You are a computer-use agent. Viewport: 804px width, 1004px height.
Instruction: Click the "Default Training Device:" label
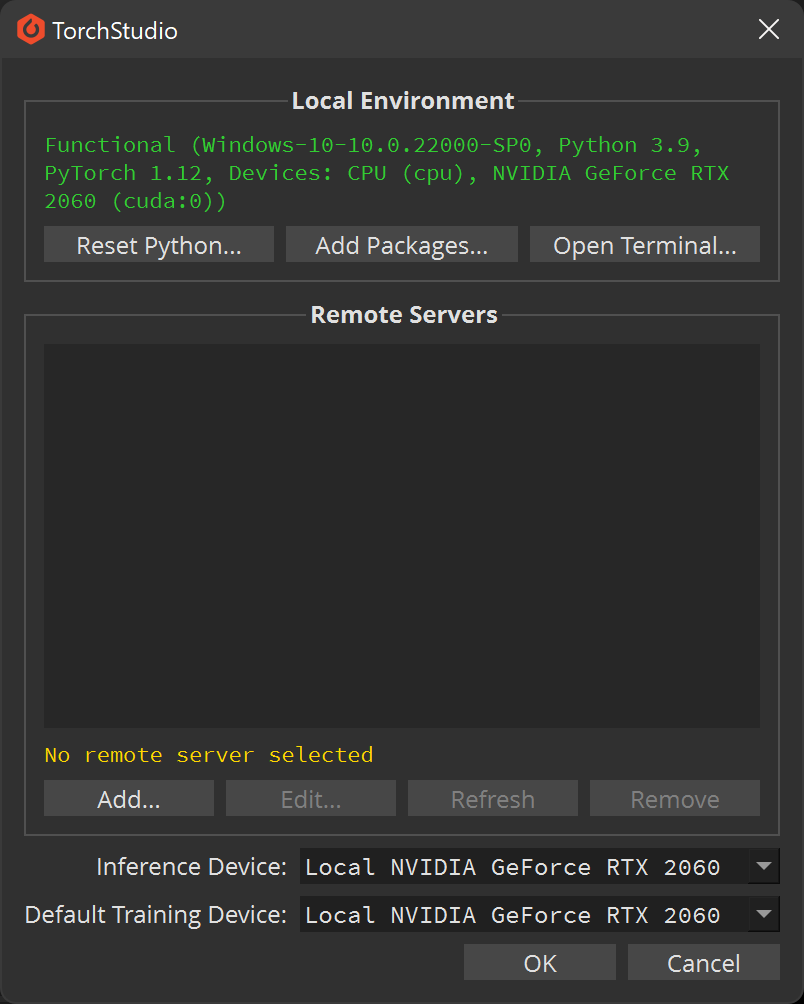pyautogui.click(x=156, y=914)
